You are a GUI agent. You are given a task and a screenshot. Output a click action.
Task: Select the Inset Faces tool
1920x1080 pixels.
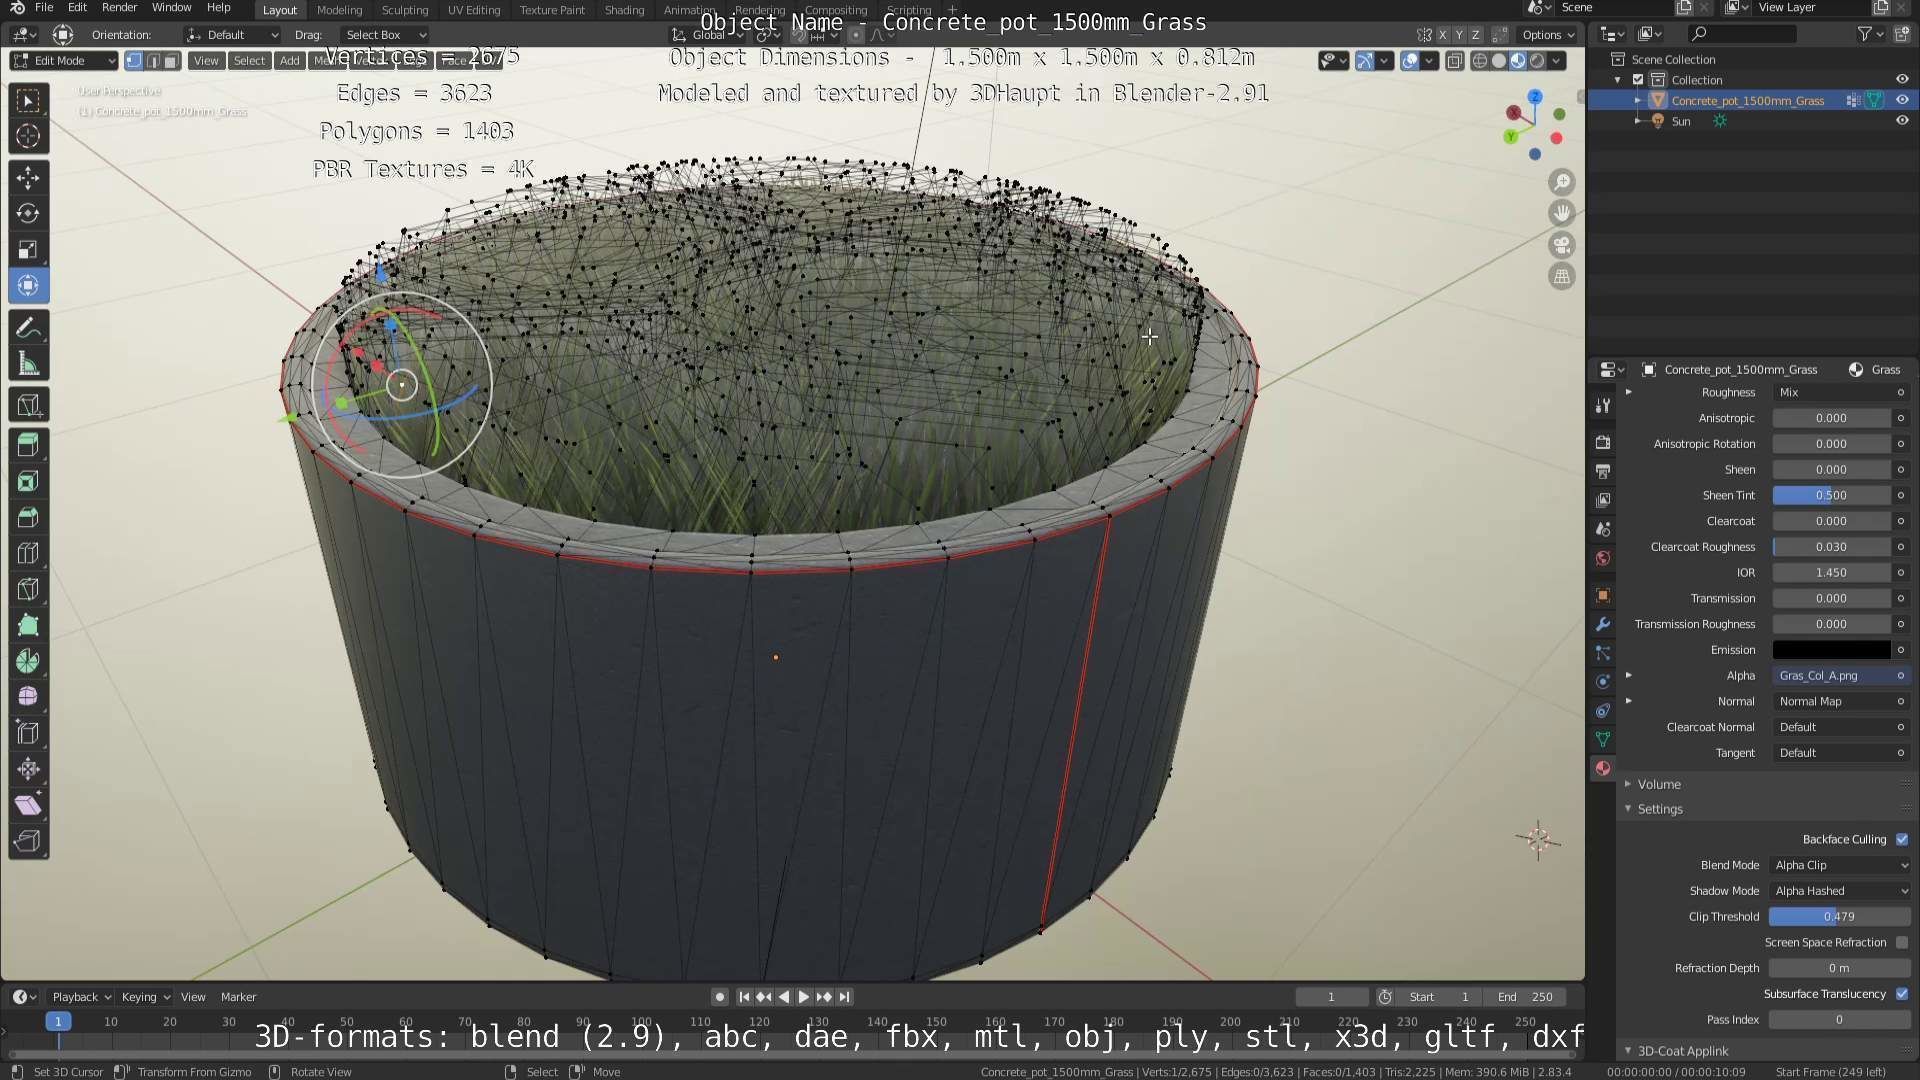point(28,481)
